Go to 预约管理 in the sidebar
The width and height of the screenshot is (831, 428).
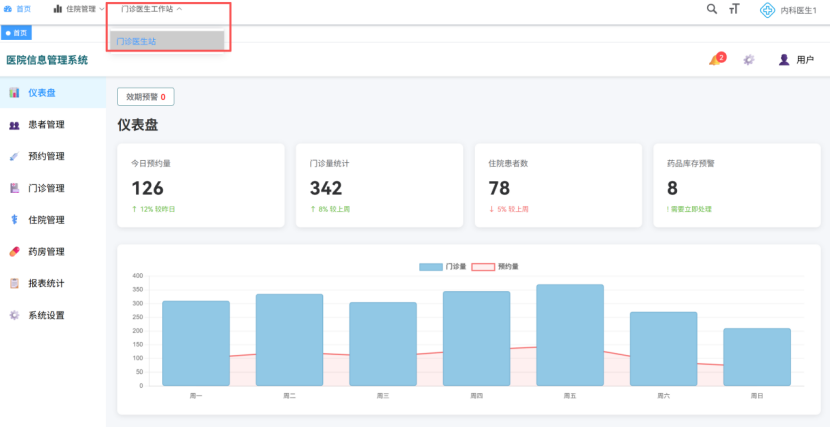pyautogui.click(x=46, y=157)
